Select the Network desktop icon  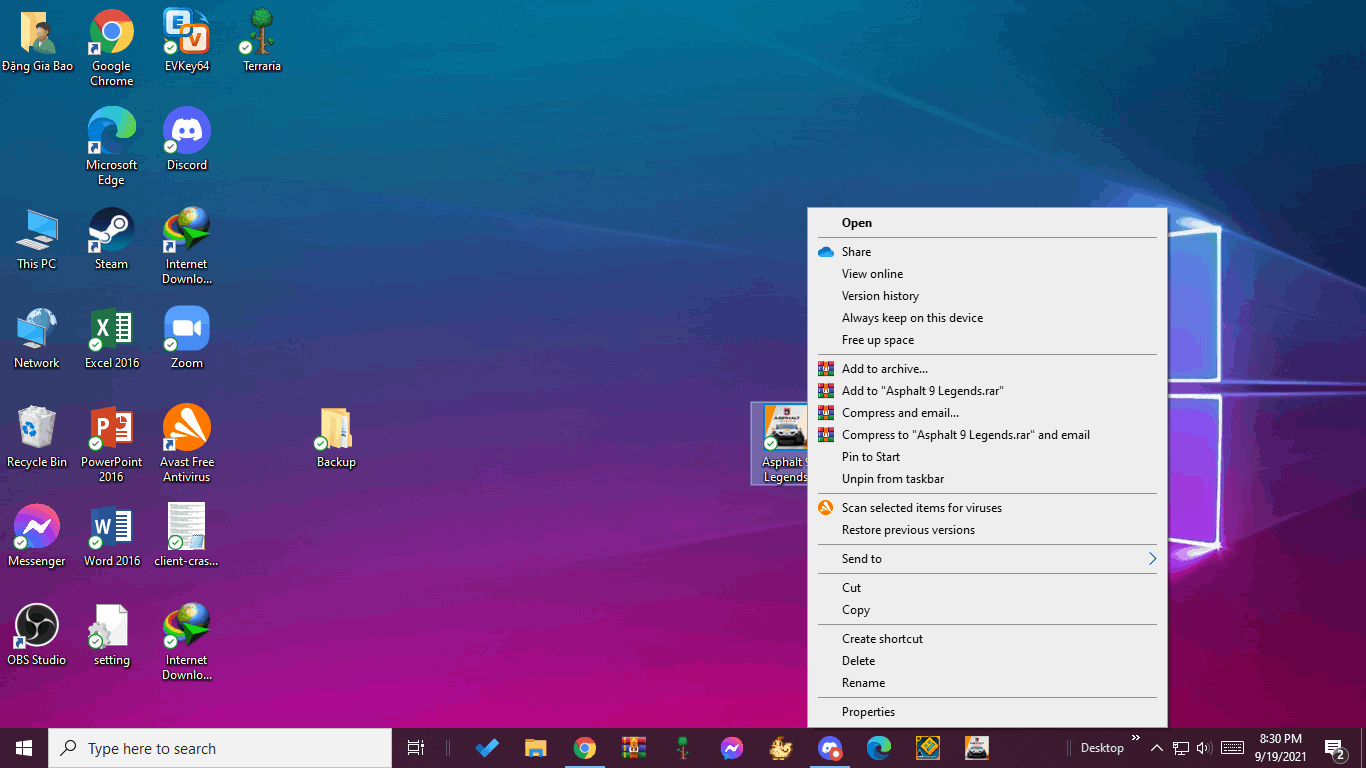click(x=37, y=338)
